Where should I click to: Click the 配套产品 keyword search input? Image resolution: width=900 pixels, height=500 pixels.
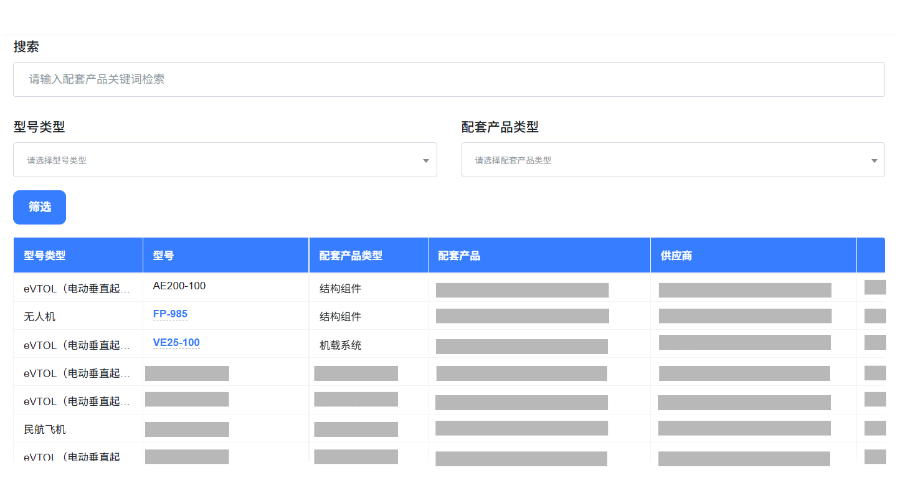448,80
